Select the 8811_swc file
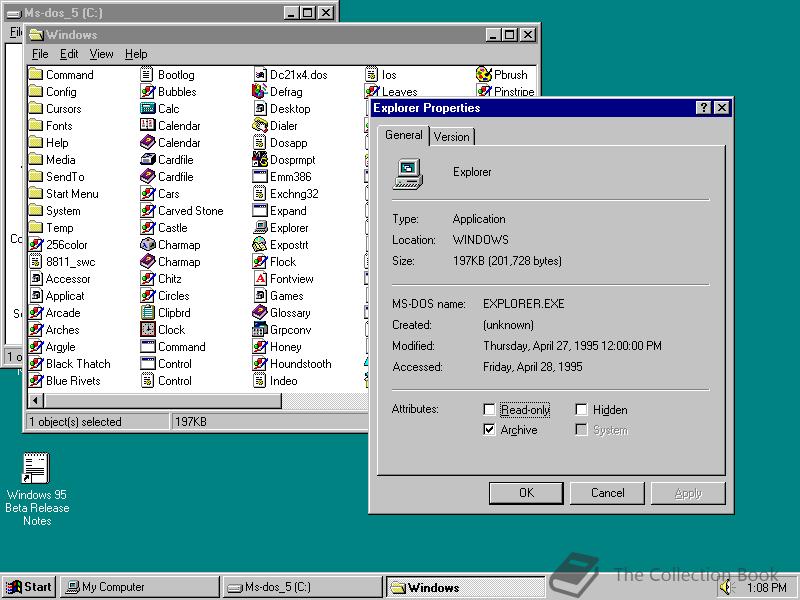The image size is (800, 600). pyautogui.click(x=62, y=262)
